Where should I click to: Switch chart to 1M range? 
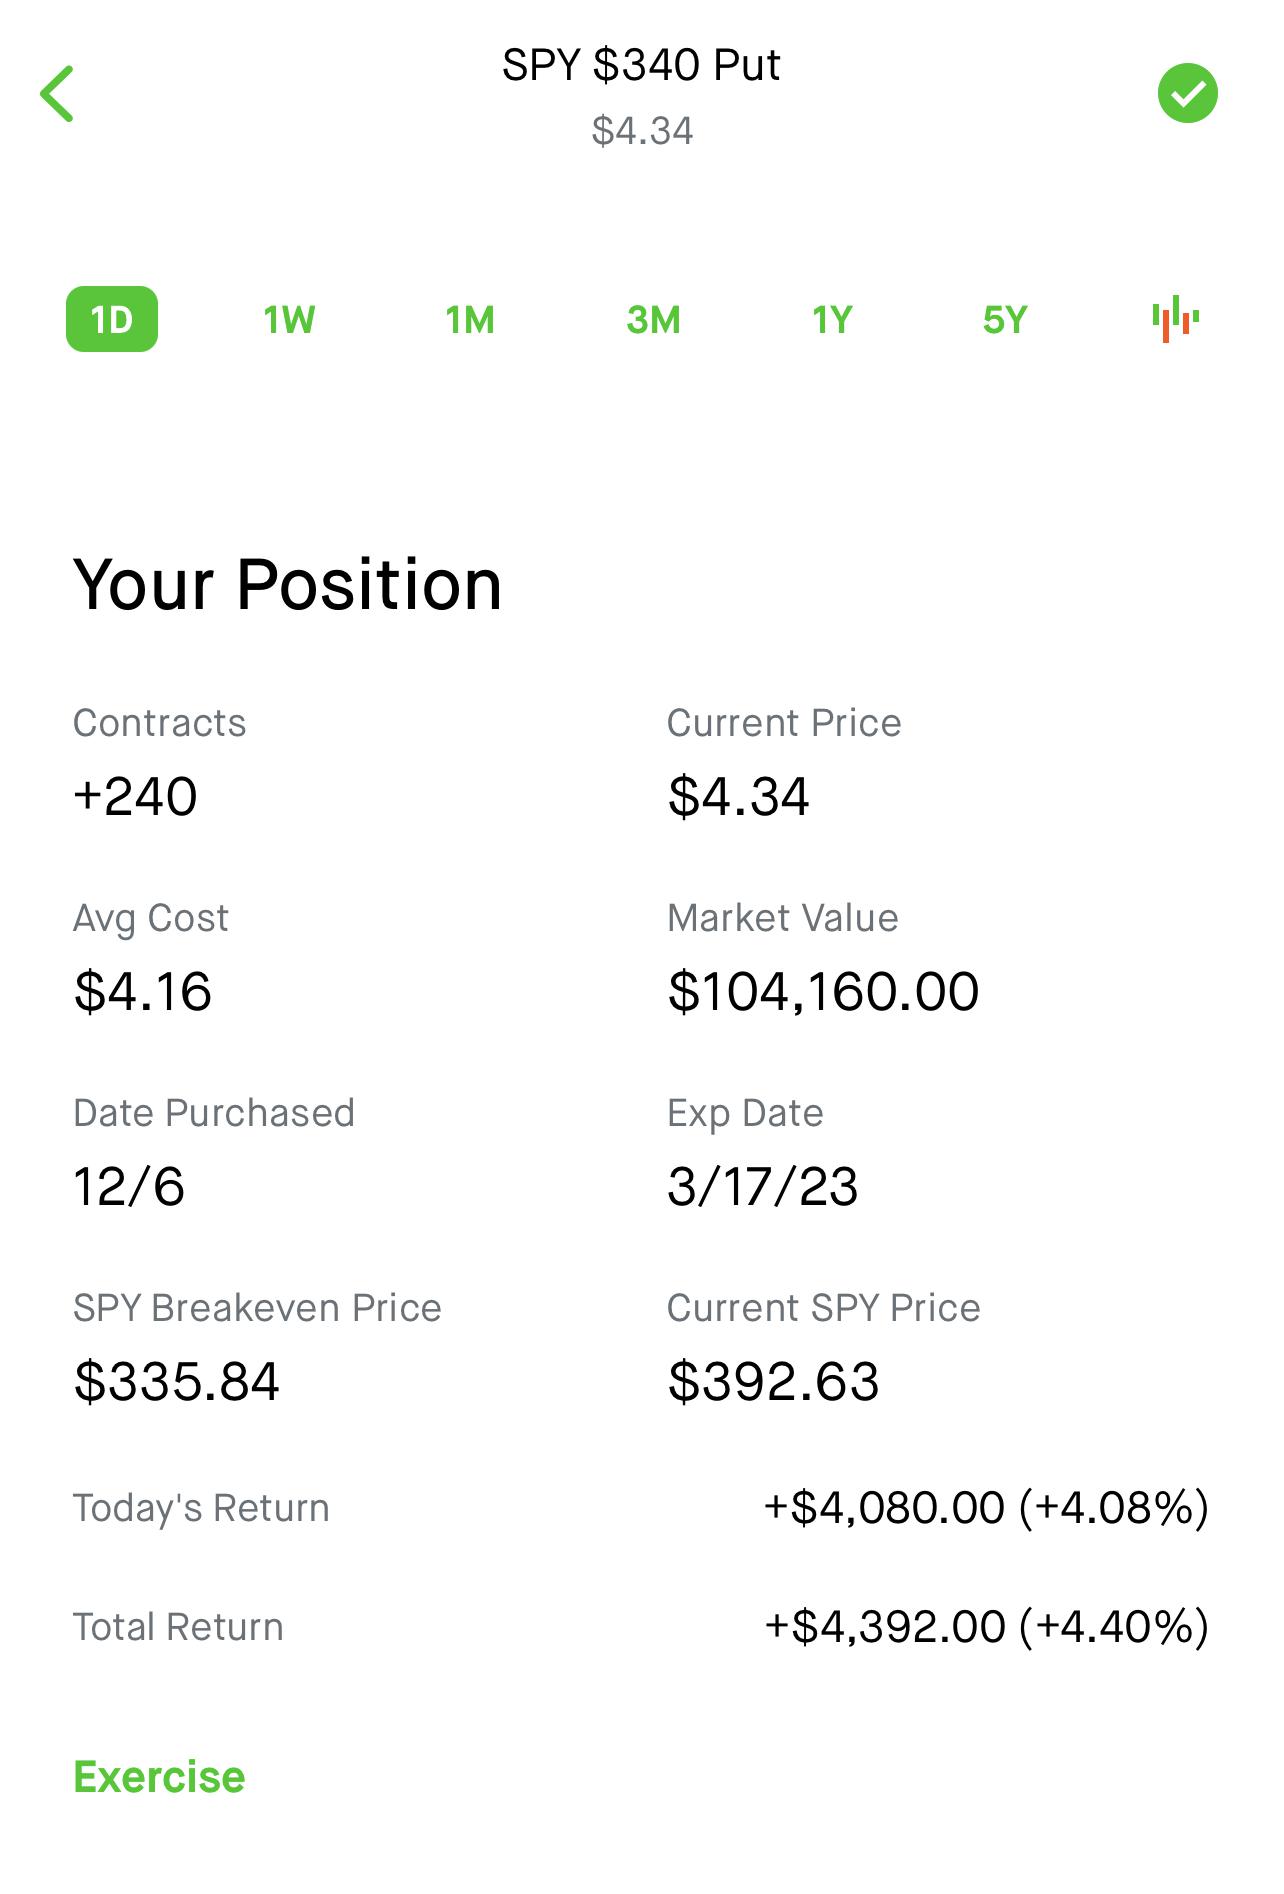(470, 320)
